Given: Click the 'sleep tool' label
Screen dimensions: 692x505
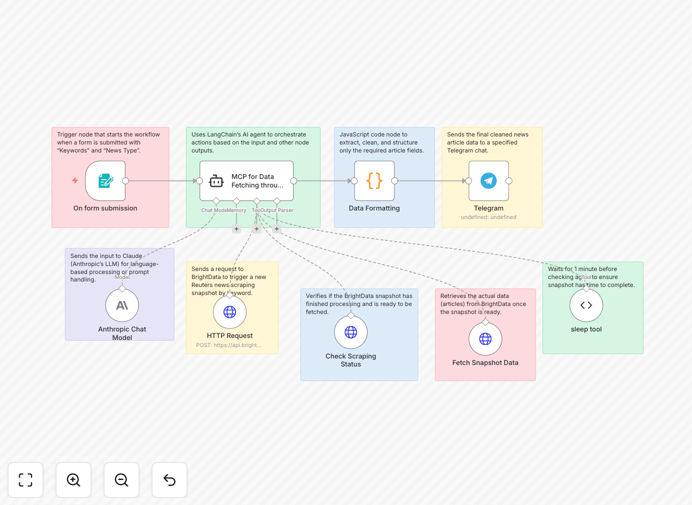Looking at the screenshot, I should pos(586,329).
